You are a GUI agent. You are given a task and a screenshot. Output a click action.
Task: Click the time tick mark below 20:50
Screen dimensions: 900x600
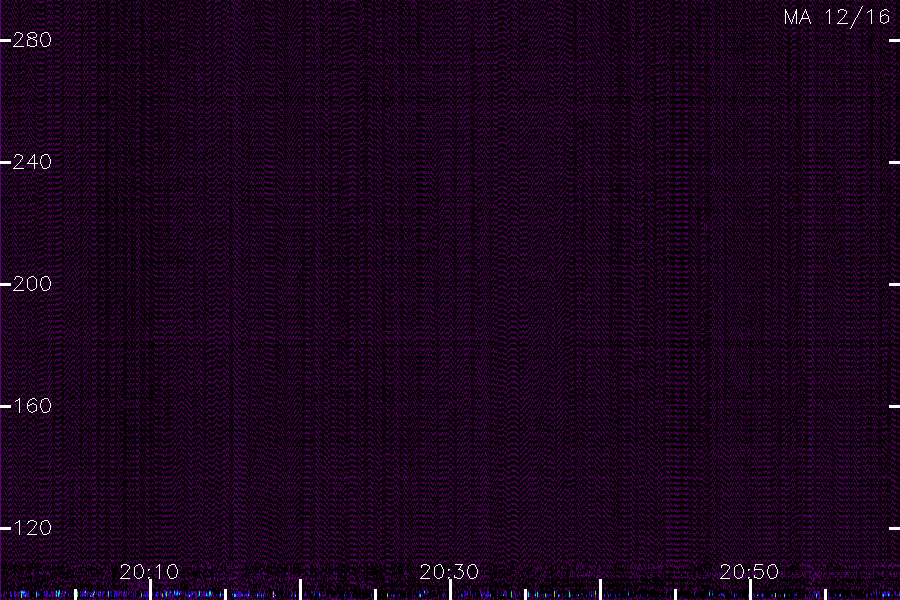tap(750, 590)
